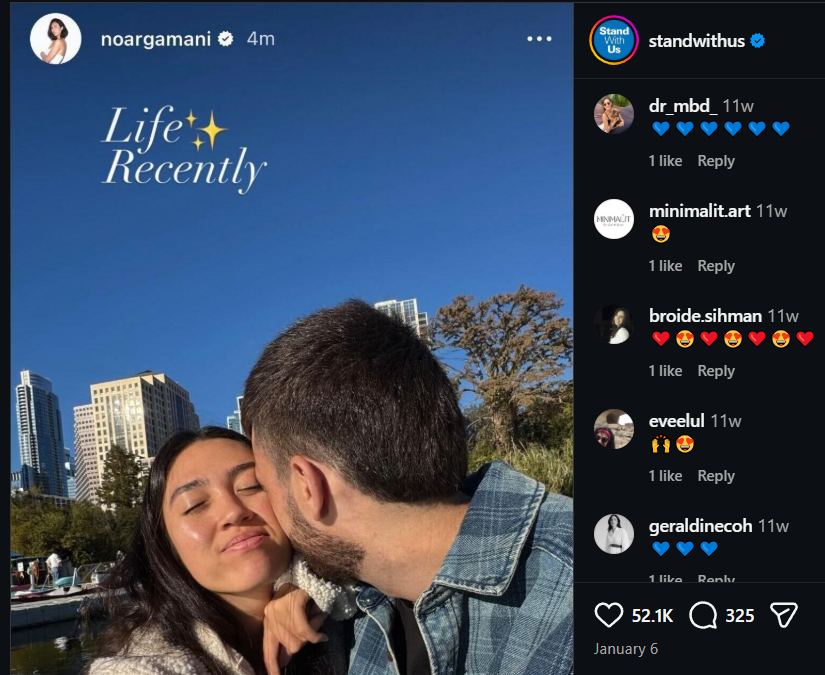Open StandWithUs profile avatar
825x675 pixels.
coord(613,41)
